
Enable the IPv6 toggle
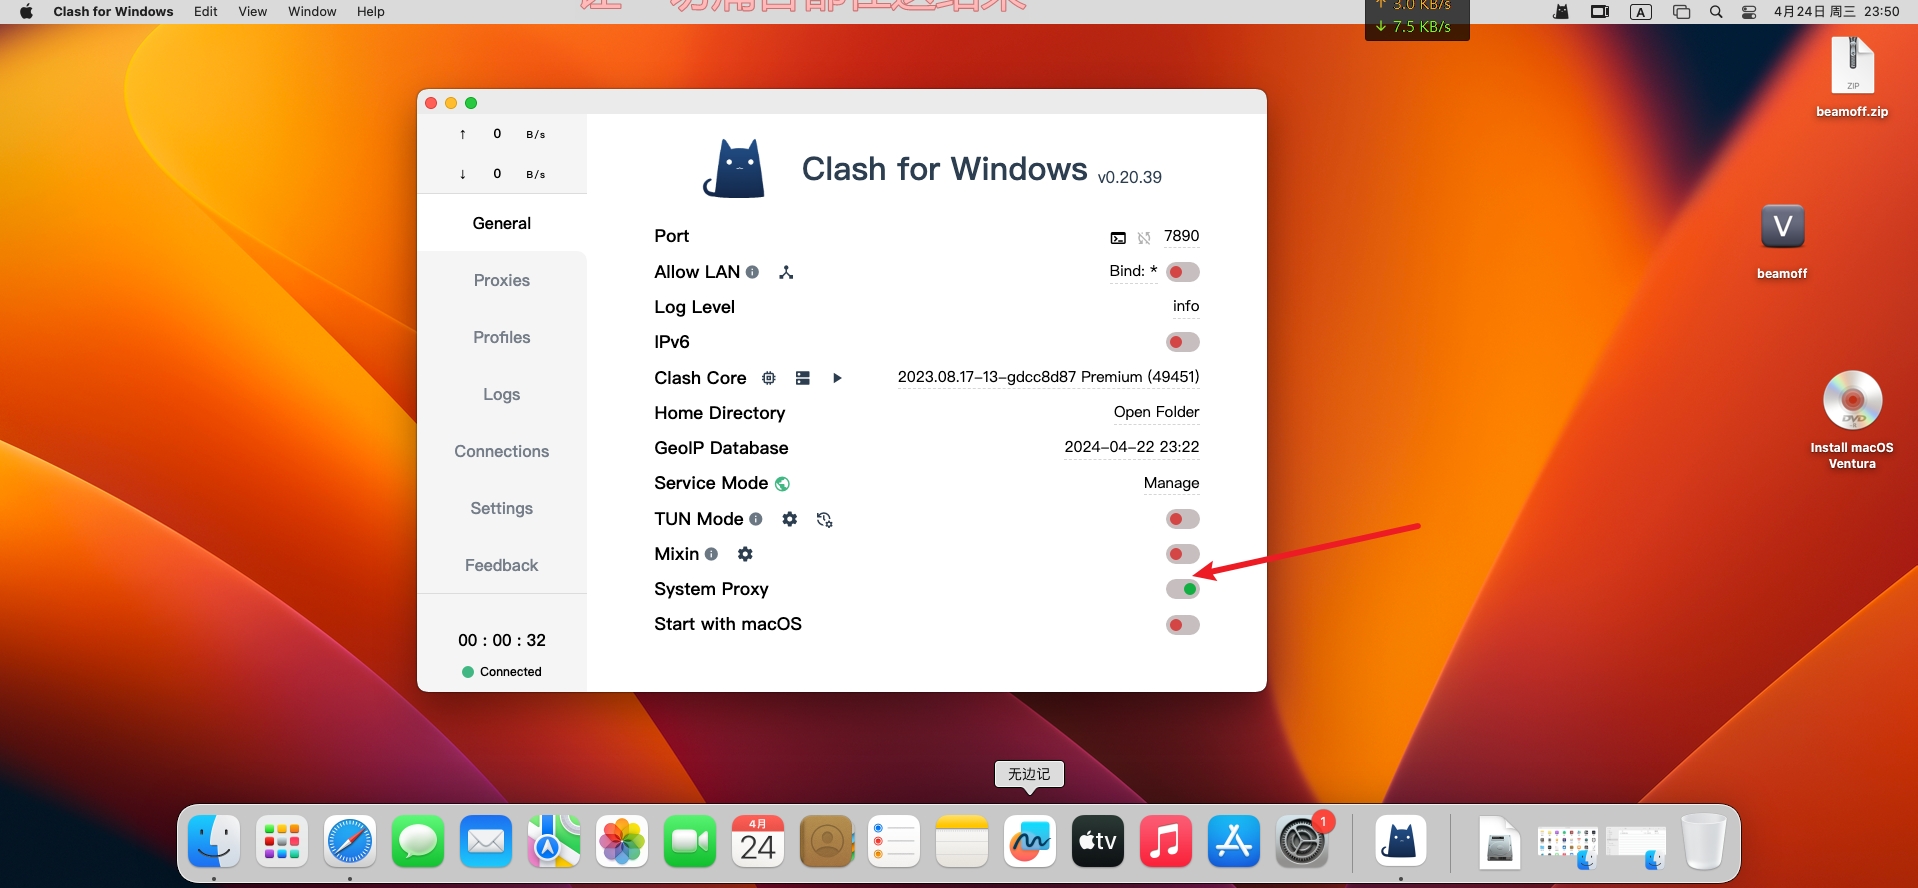coord(1182,342)
